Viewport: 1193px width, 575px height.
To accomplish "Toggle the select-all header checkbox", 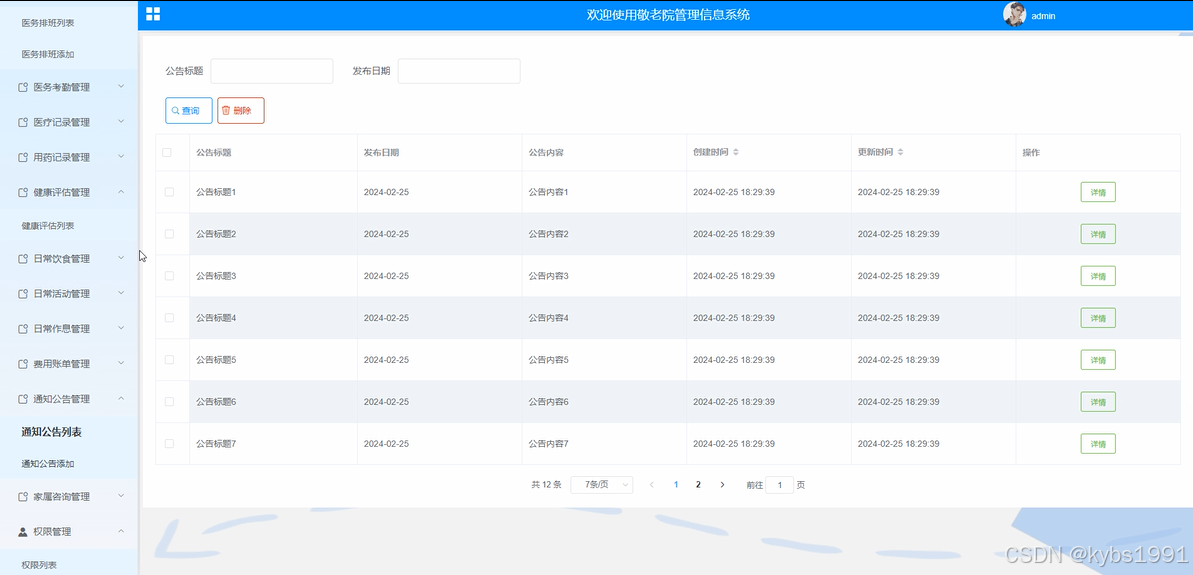I will click(167, 152).
